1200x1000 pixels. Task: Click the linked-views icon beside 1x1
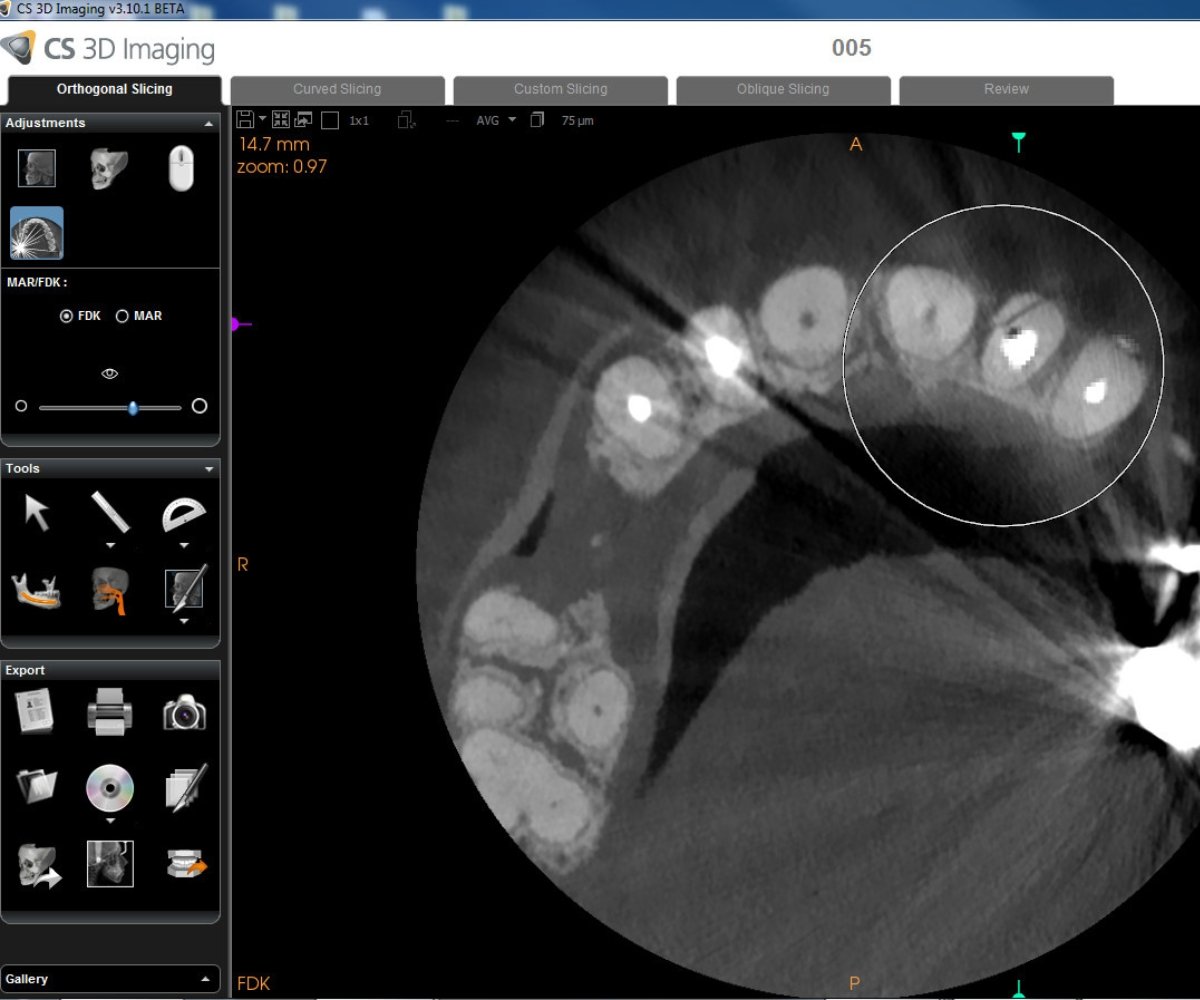406,120
